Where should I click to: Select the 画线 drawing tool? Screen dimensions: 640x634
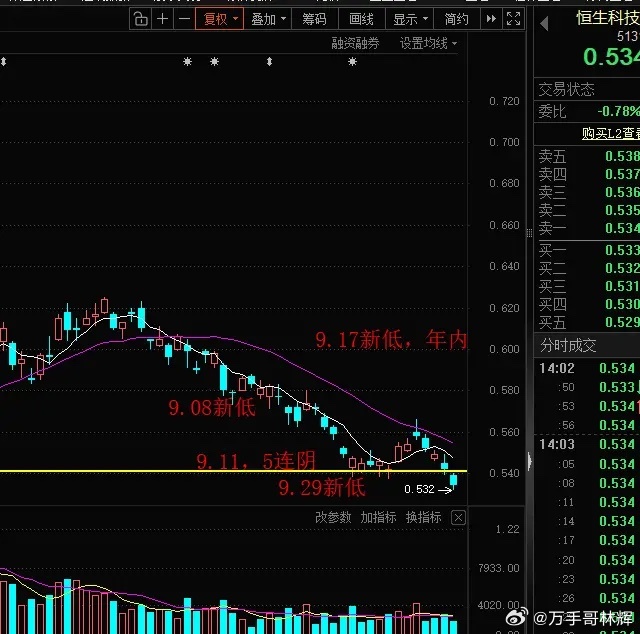click(x=361, y=19)
